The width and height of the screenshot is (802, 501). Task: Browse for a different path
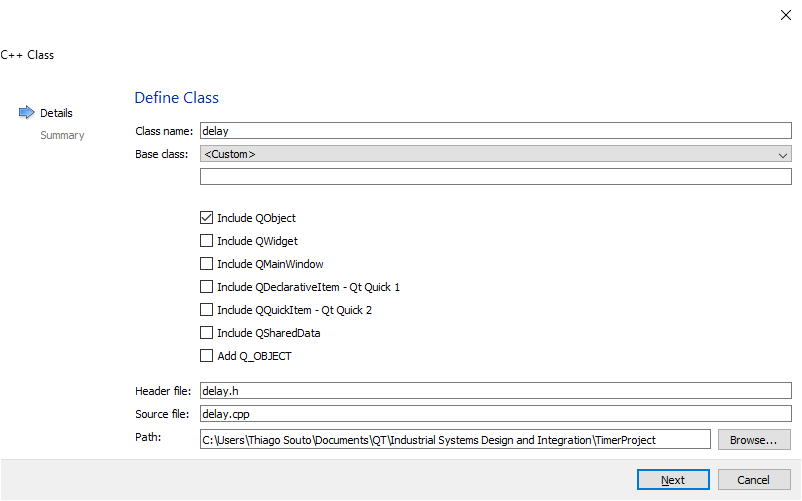click(753, 440)
